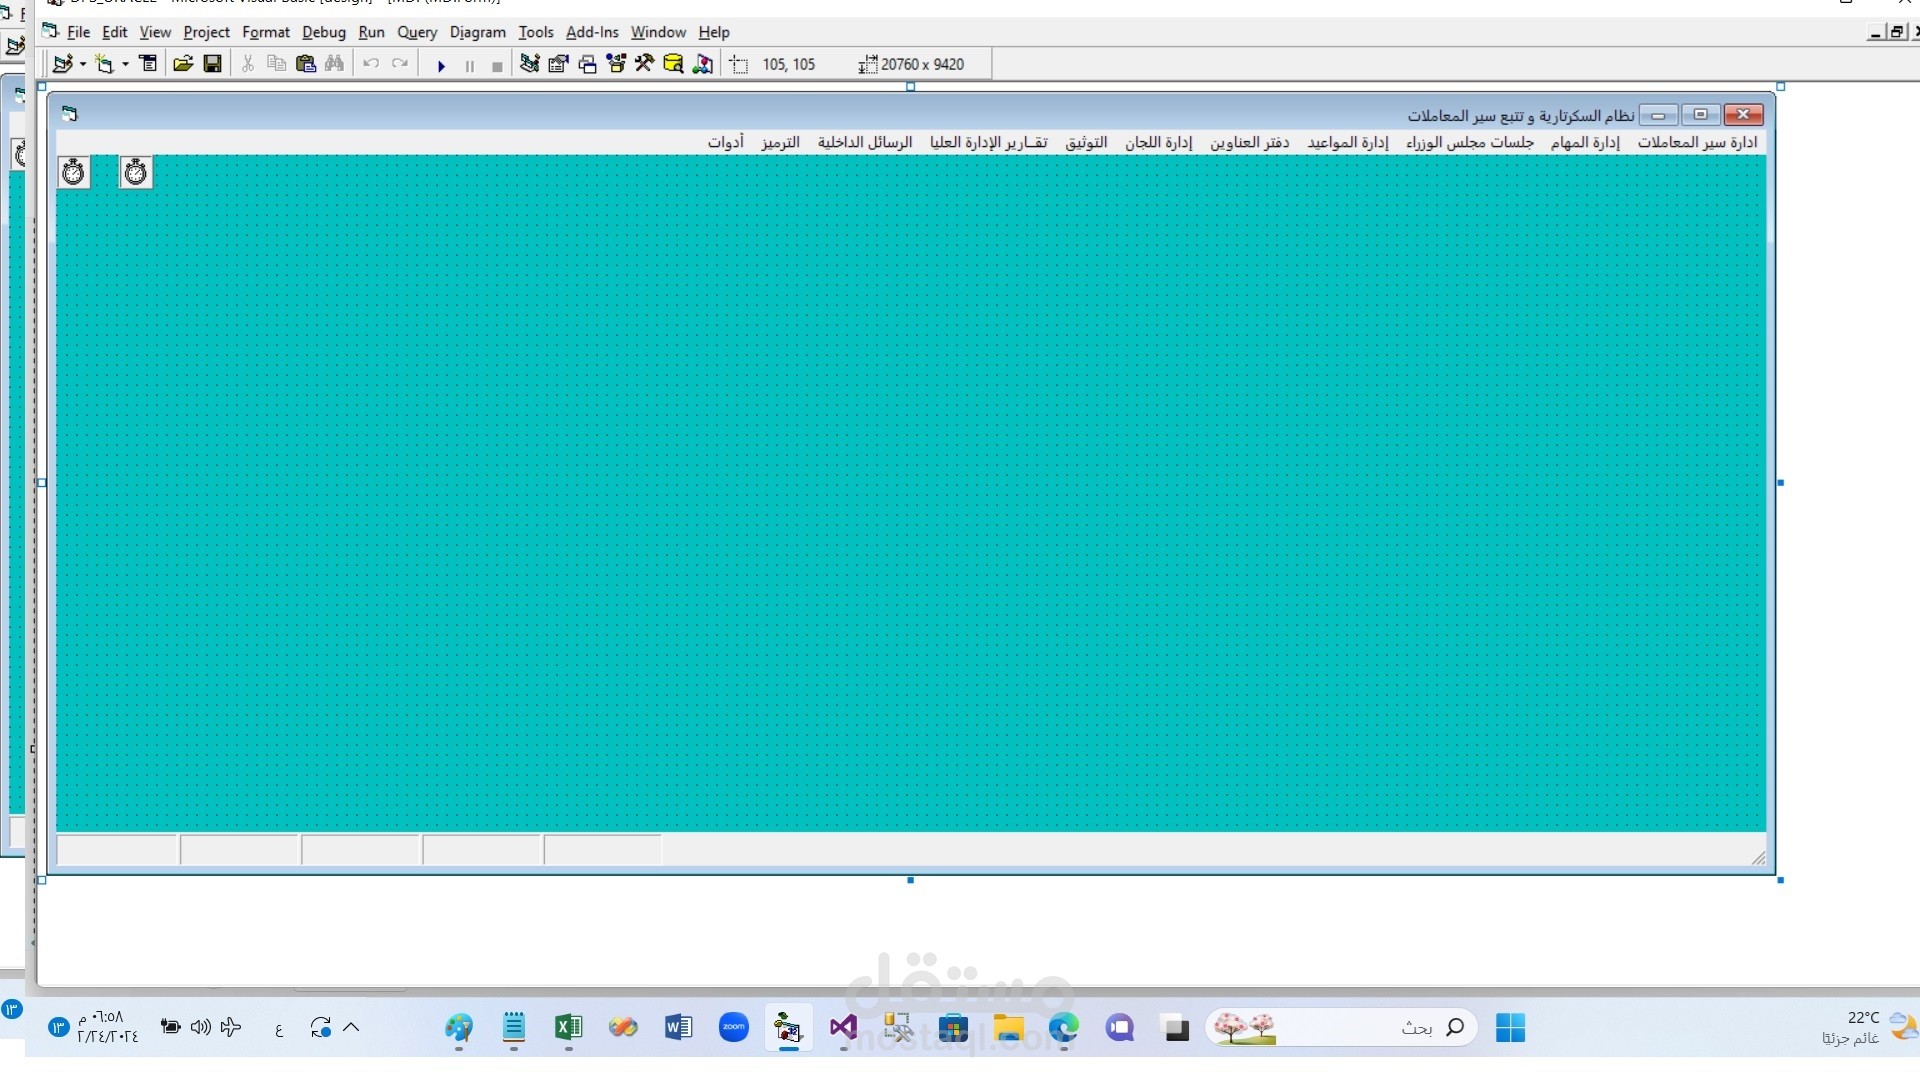Viewport: 1920px width, 1080px height.
Task: Open the Diagram menu
Action: (x=478, y=32)
